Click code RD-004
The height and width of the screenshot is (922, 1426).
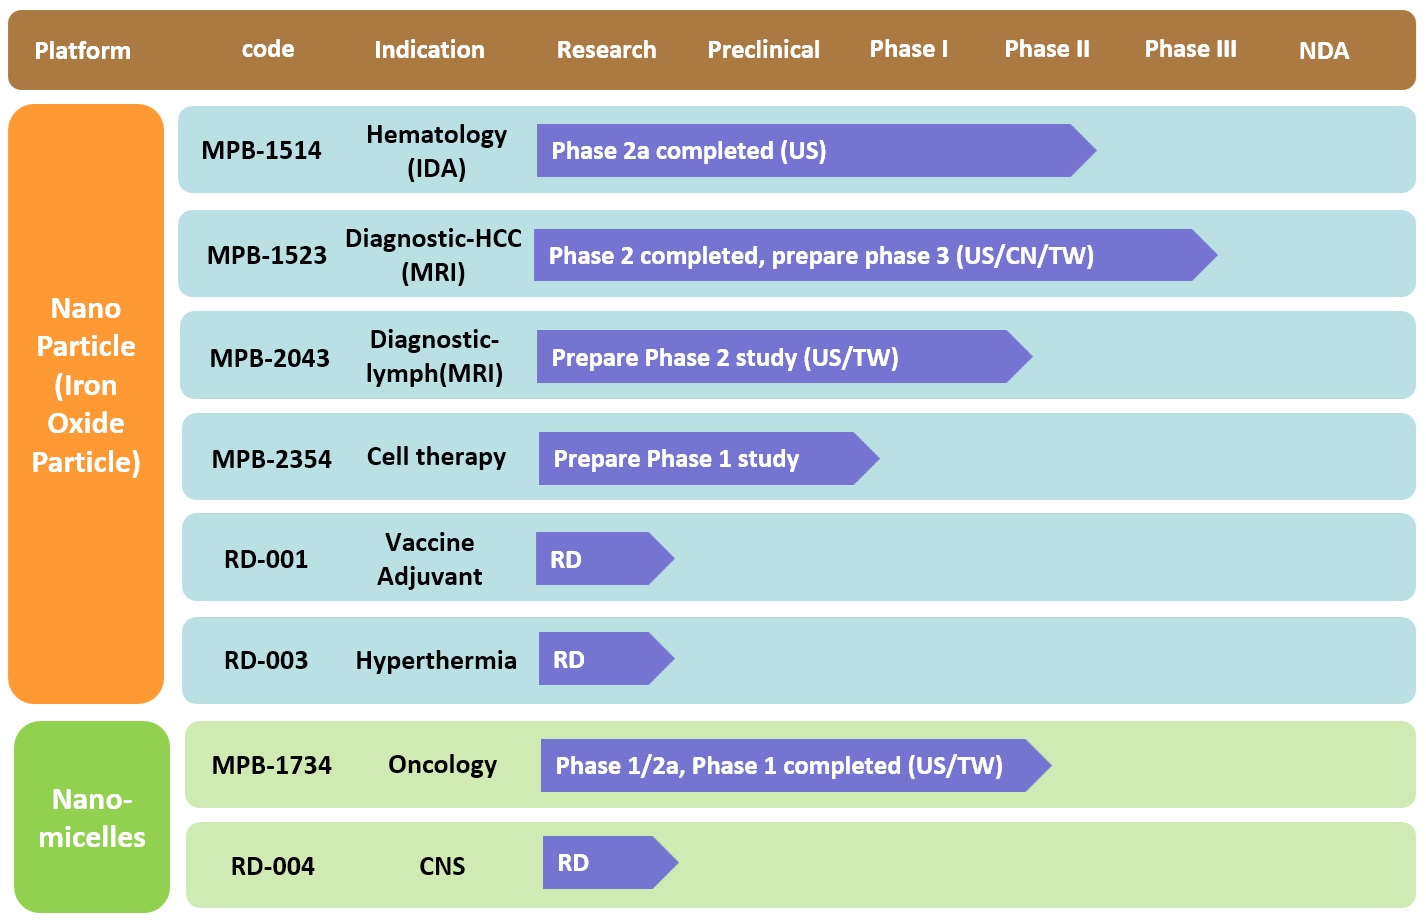tap(272, 866)
